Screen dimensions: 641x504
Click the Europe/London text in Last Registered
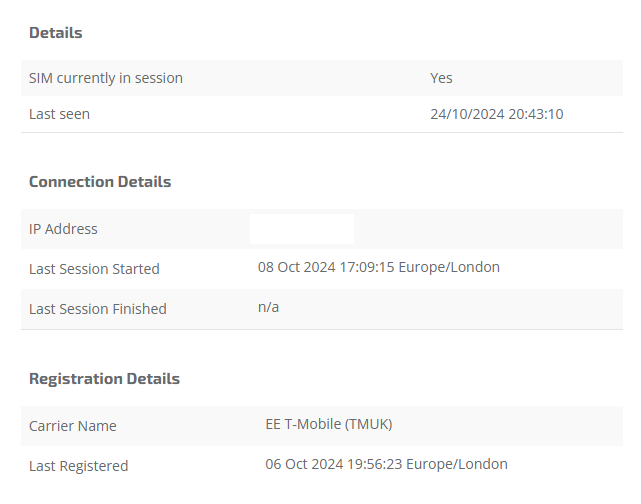coord(457,464)
